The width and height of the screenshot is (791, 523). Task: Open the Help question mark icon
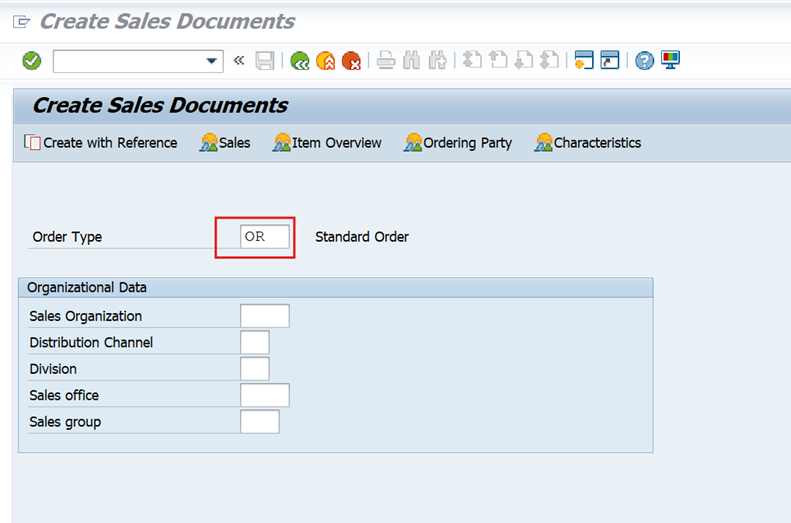click(644, 61)
